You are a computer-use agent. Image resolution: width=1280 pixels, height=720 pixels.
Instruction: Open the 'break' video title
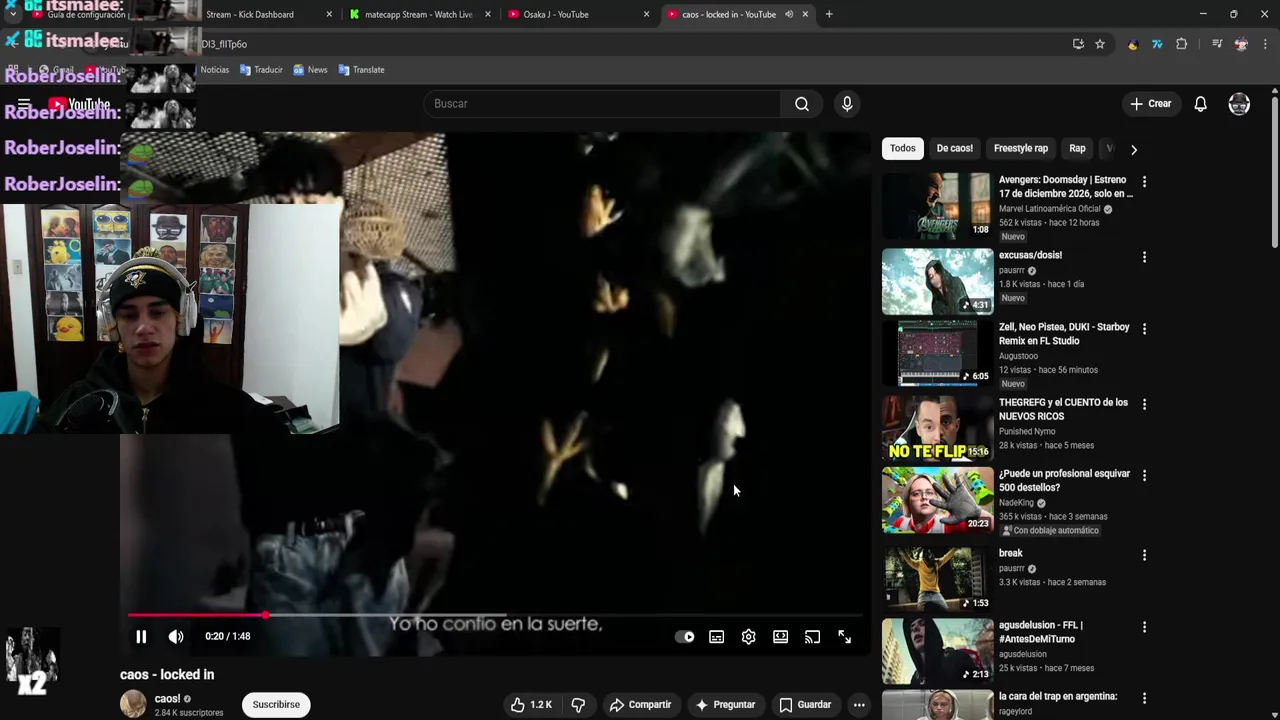point(1011,554)
